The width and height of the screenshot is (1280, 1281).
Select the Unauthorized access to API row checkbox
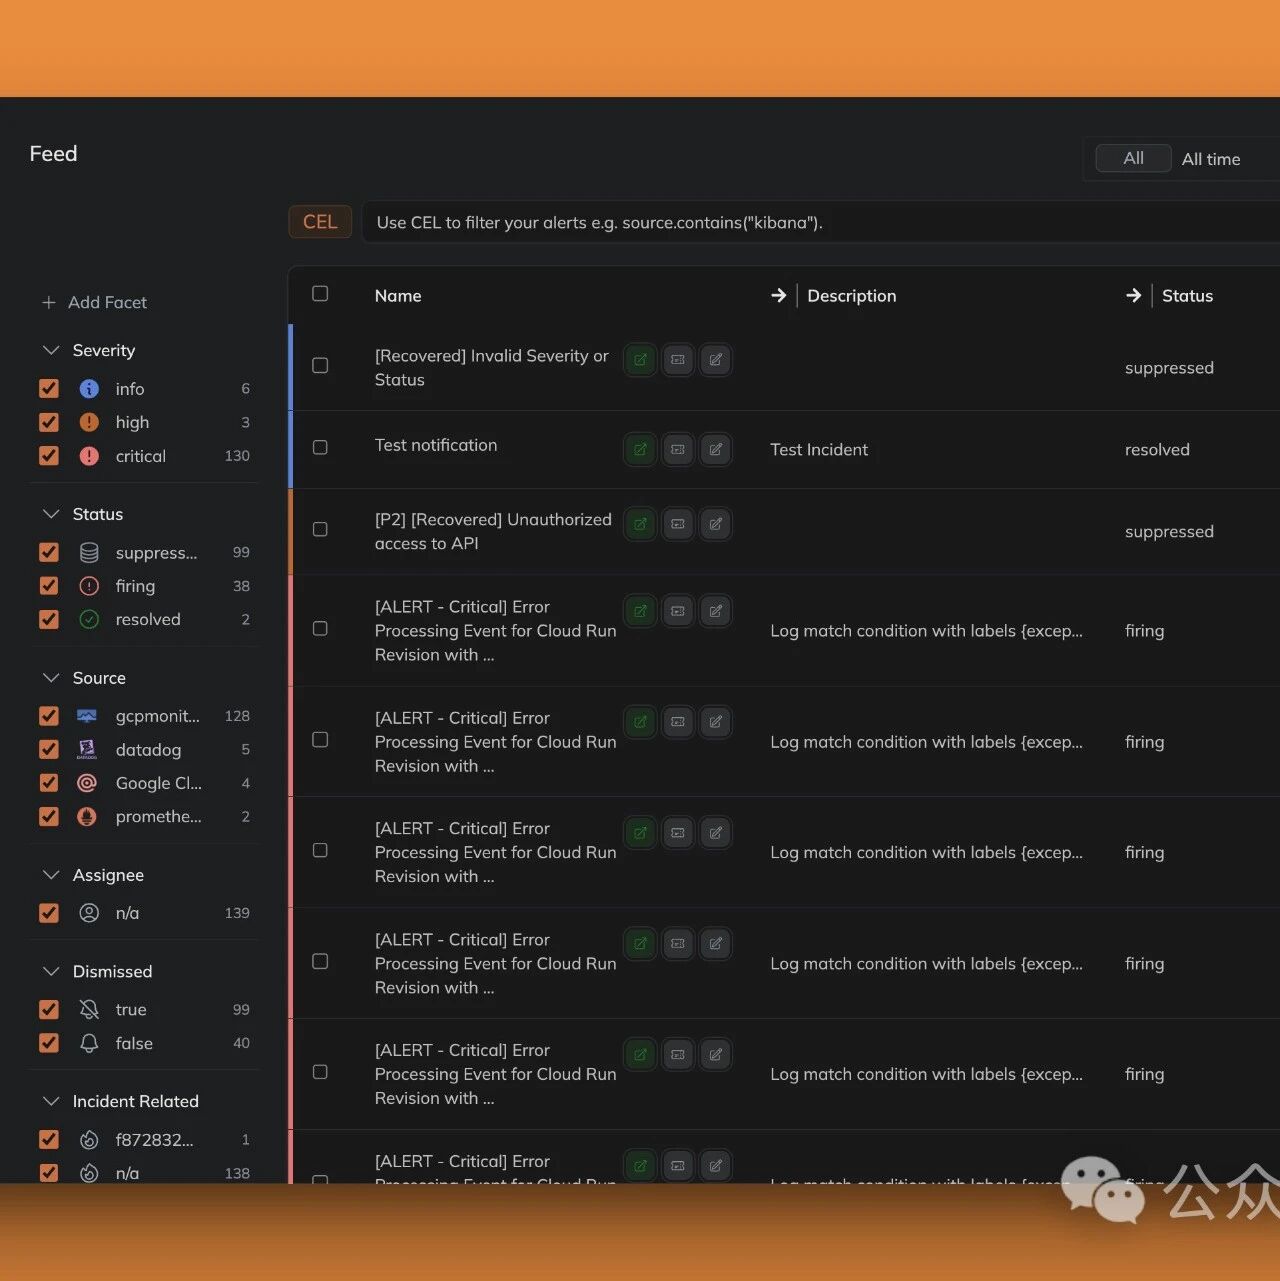point(320,529)
